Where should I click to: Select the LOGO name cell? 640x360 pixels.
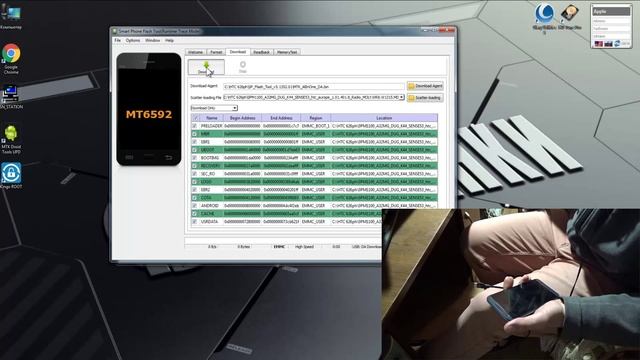tap(211, 182)
